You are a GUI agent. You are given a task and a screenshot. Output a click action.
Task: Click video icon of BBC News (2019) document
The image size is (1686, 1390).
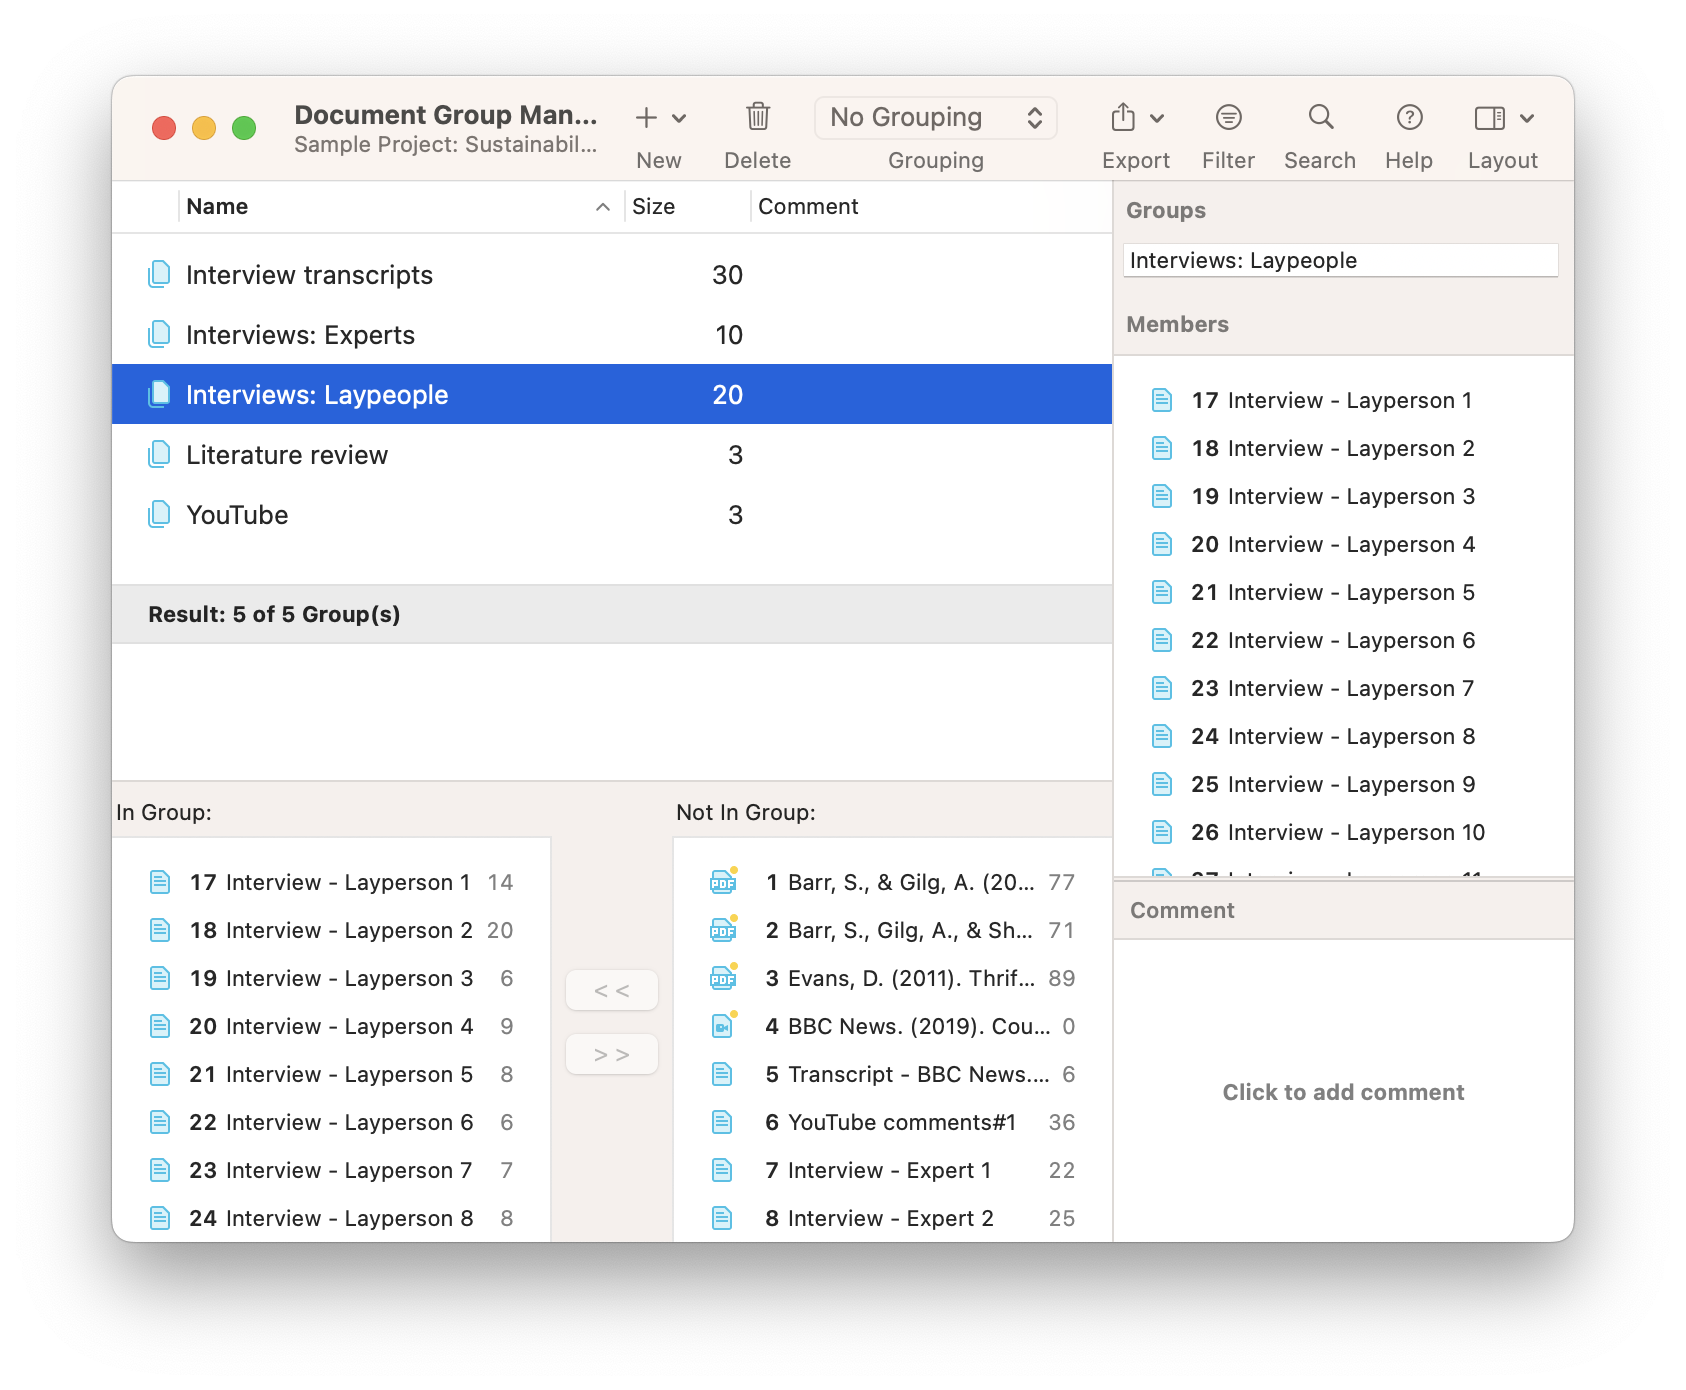pos(723,1026)
